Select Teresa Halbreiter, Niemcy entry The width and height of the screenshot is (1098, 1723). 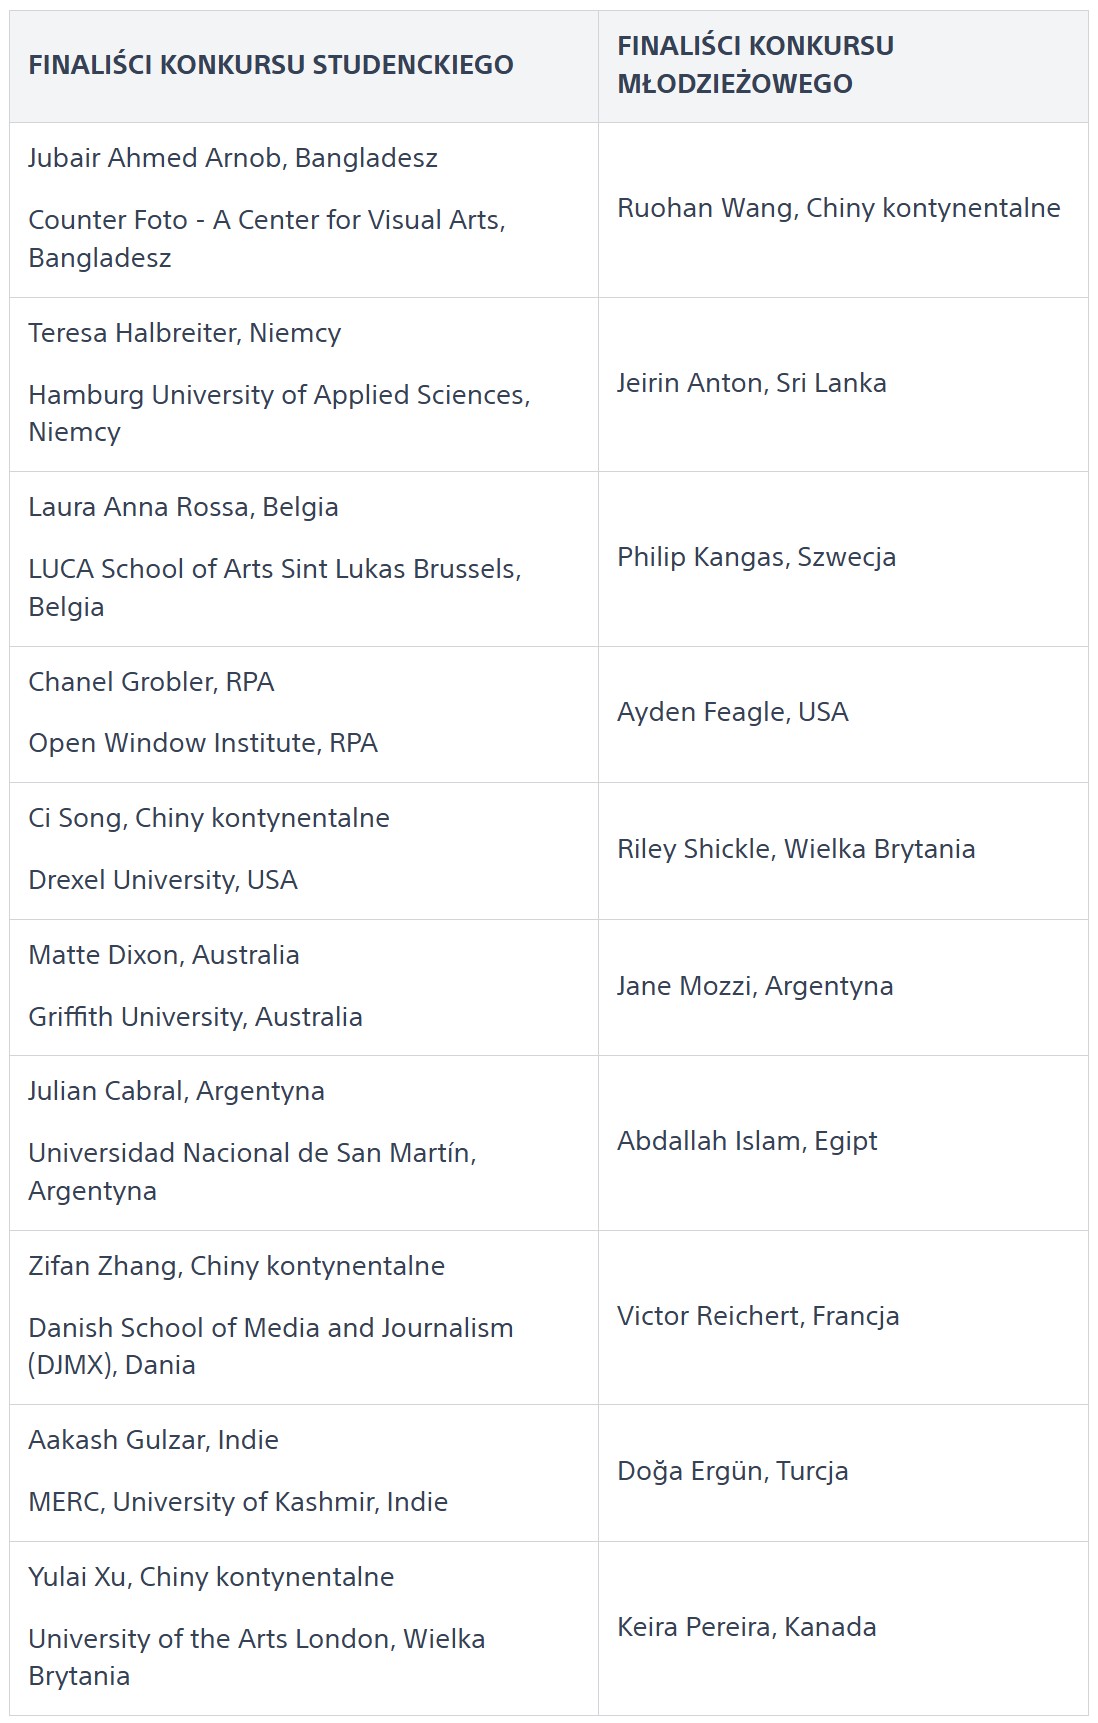click(185, 333)
